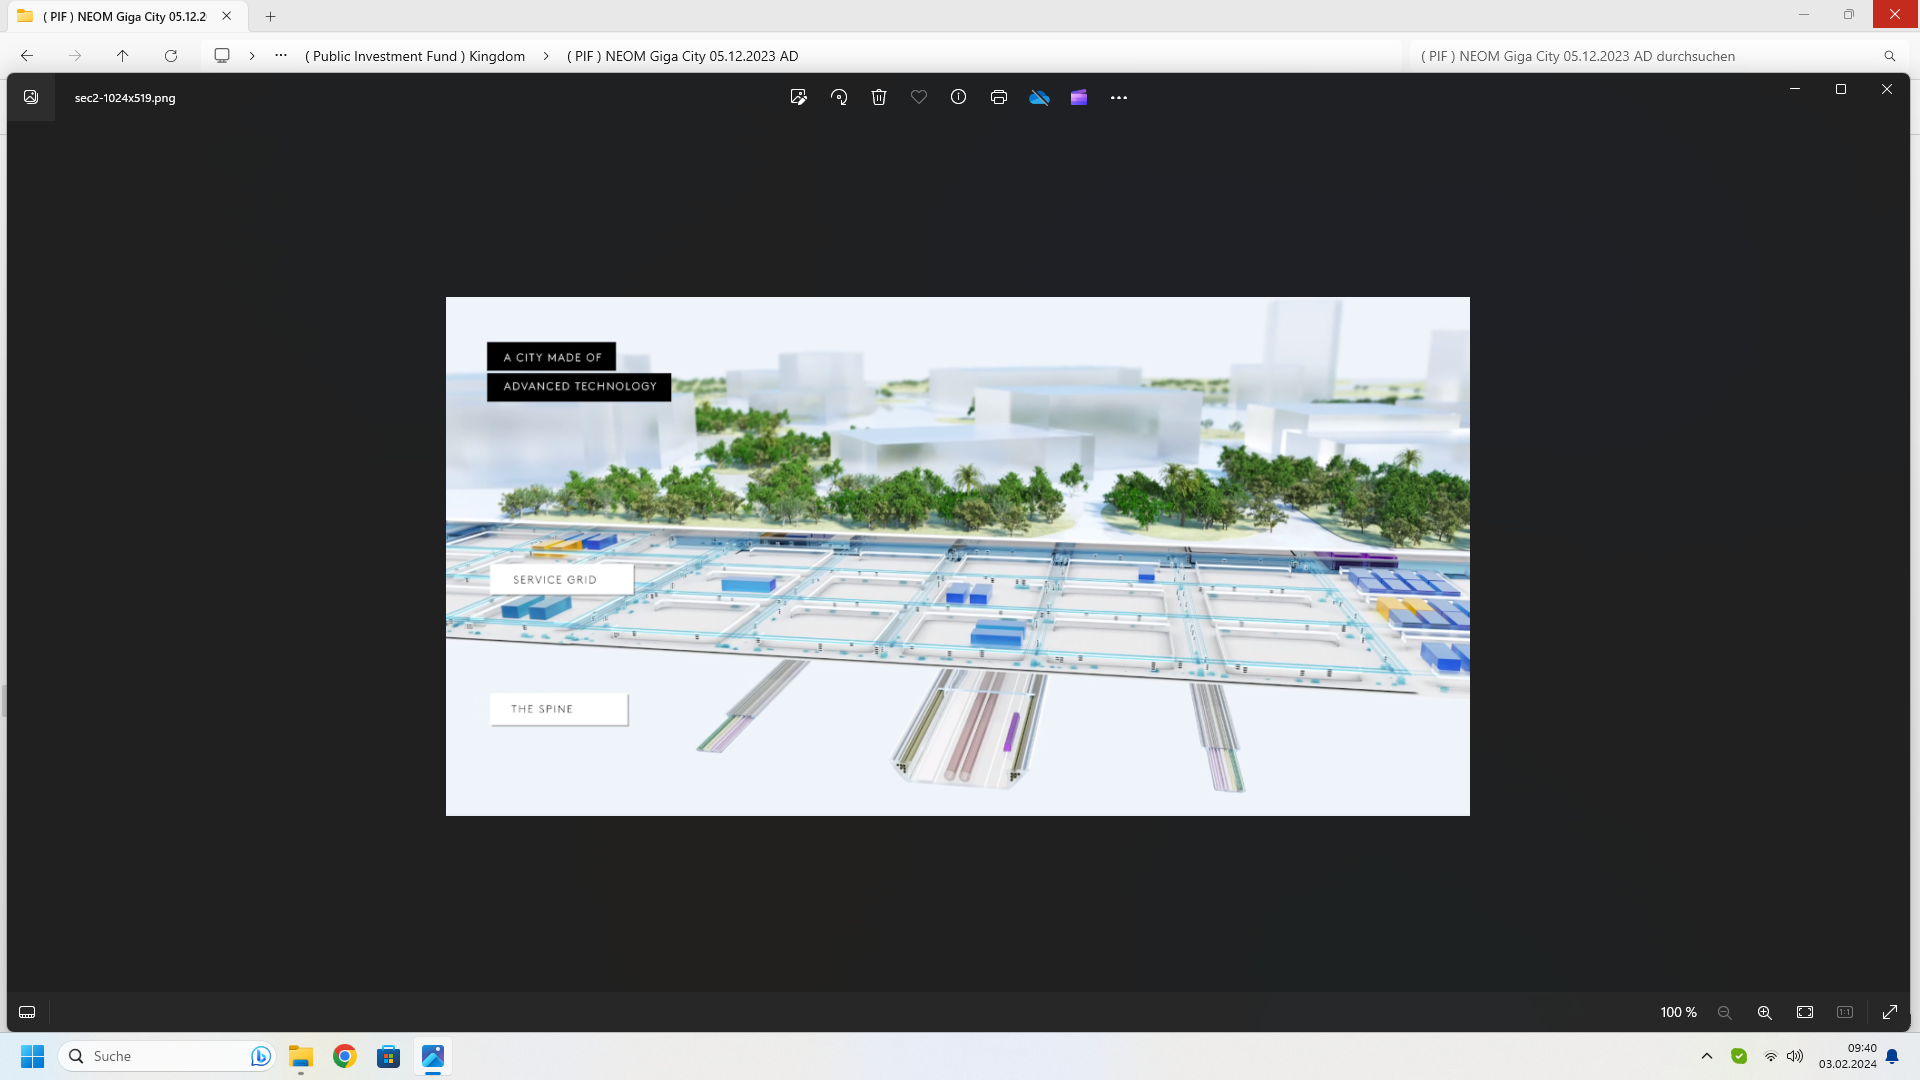Close the NEOM Giga City Explorer tab
The image size is (1920, 1080).
coord(227,16)
